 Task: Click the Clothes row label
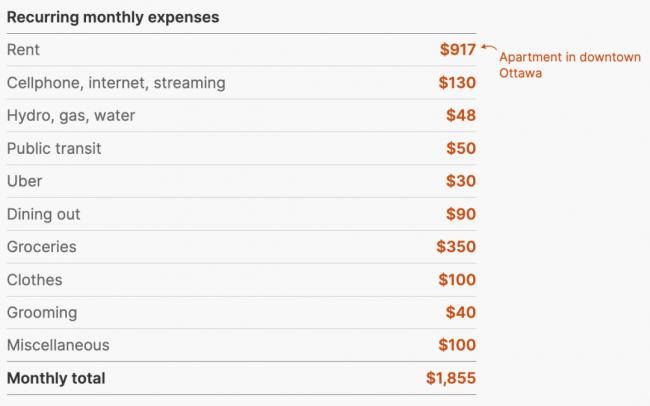[34, 280]
